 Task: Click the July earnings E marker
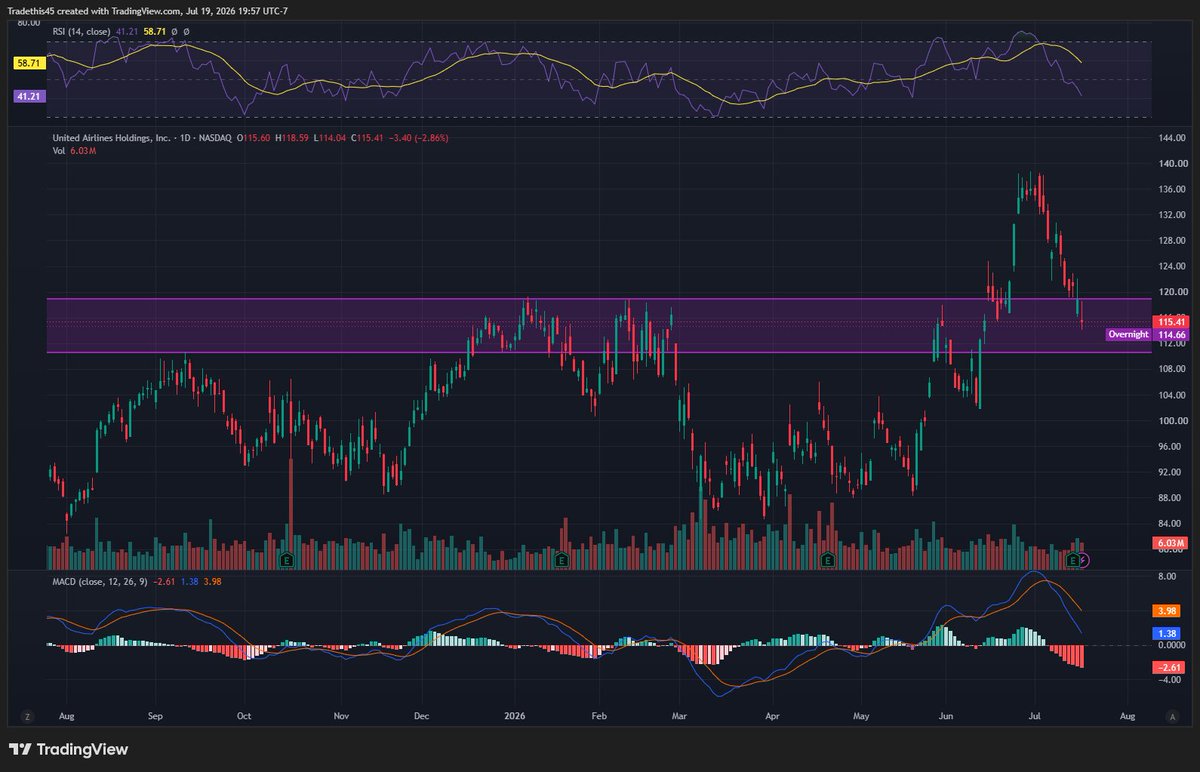[1074, 561]
